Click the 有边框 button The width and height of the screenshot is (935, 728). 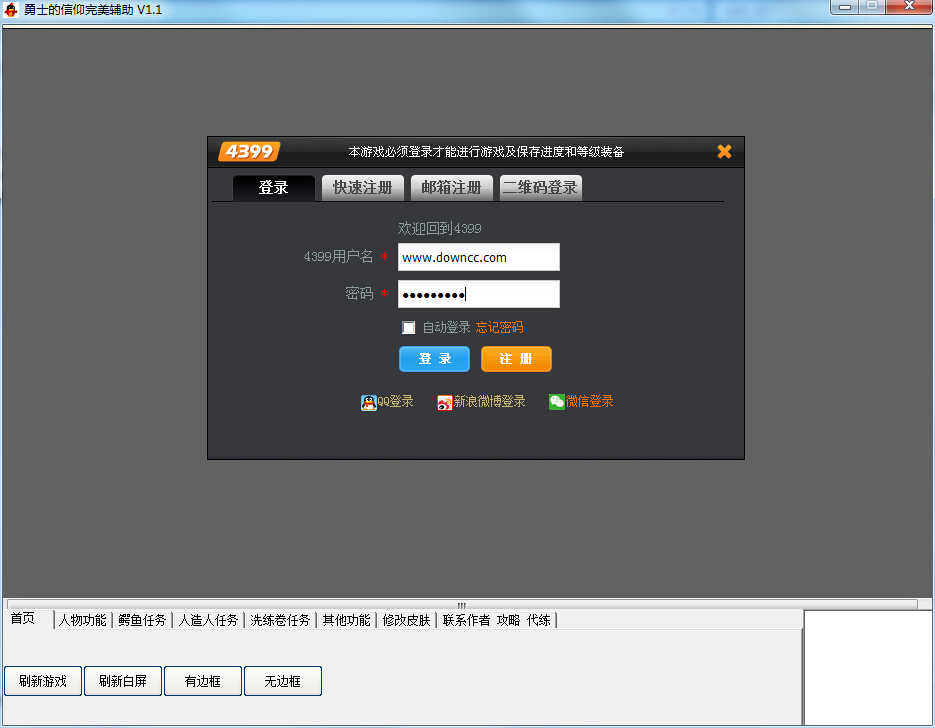[x=203, y=681]
